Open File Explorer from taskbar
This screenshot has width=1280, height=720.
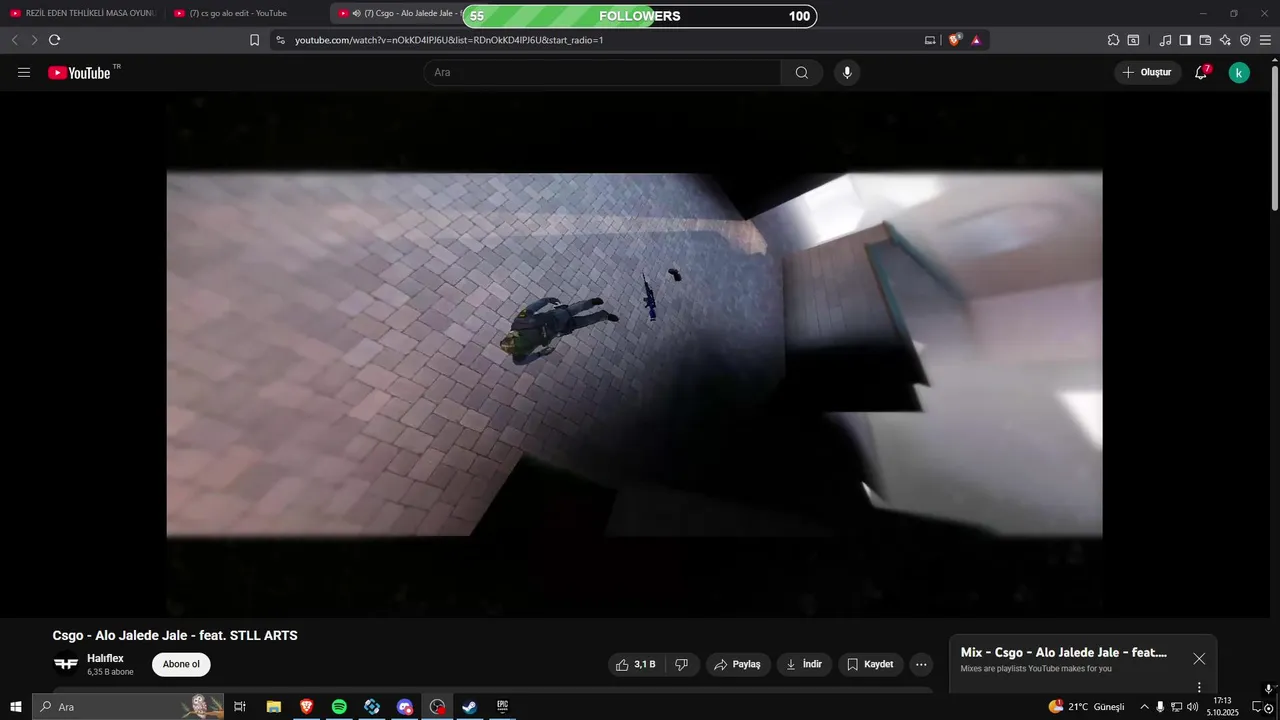(273, 707)
